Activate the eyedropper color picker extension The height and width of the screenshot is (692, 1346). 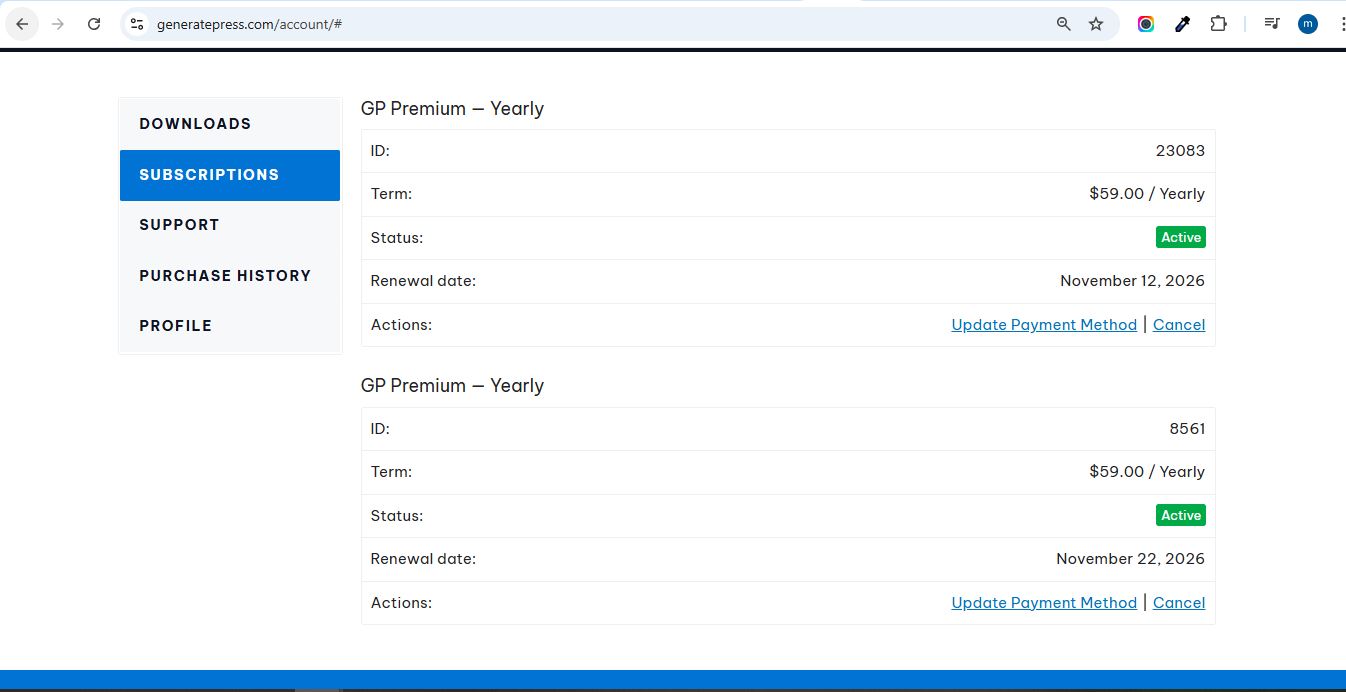pos(1182,24)
